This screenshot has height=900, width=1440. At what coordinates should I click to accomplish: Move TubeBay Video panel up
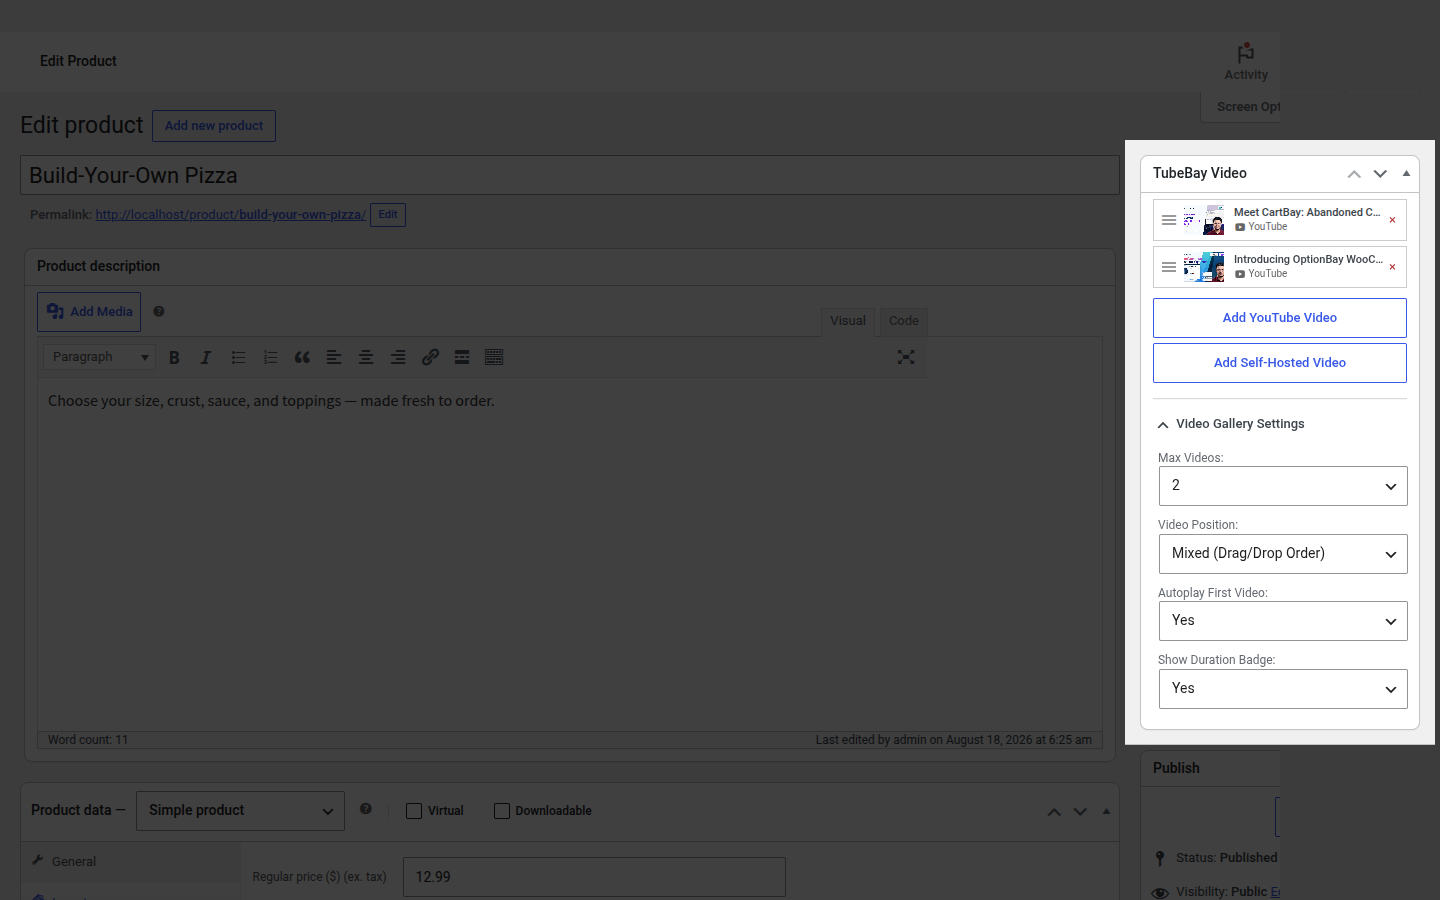point(1354,174)
